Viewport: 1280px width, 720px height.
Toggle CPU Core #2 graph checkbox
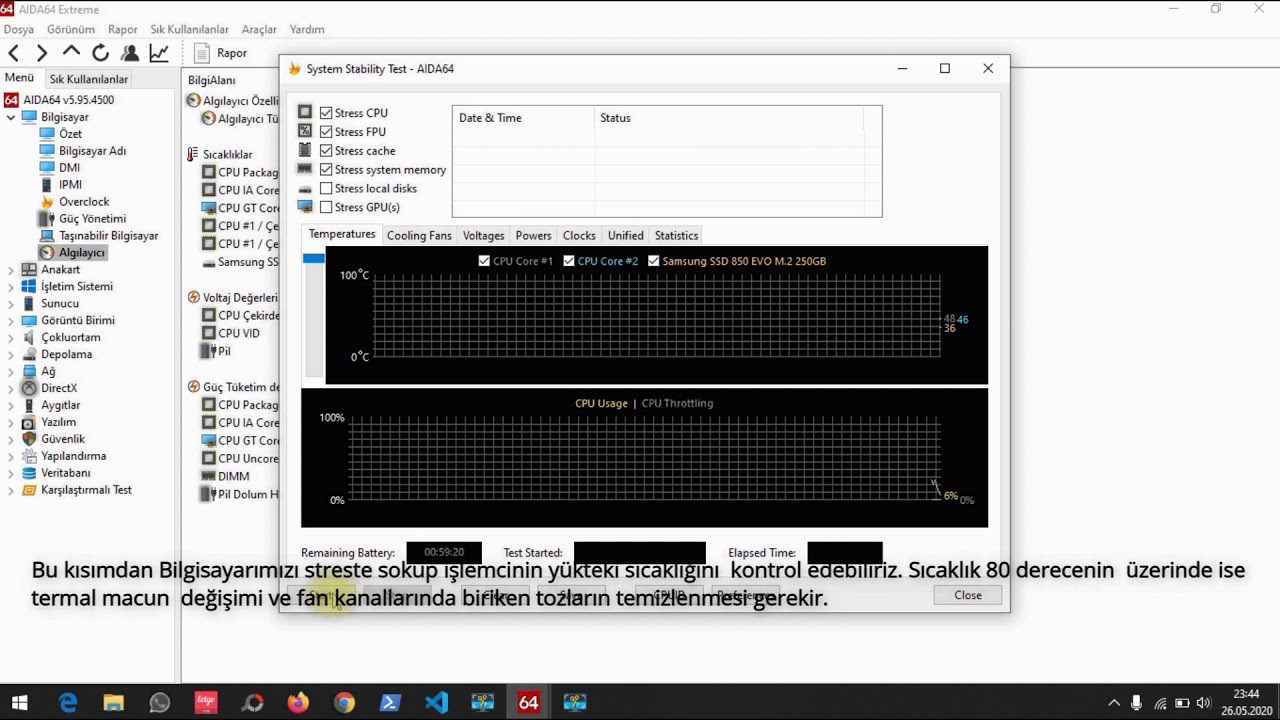pos(569,261)
